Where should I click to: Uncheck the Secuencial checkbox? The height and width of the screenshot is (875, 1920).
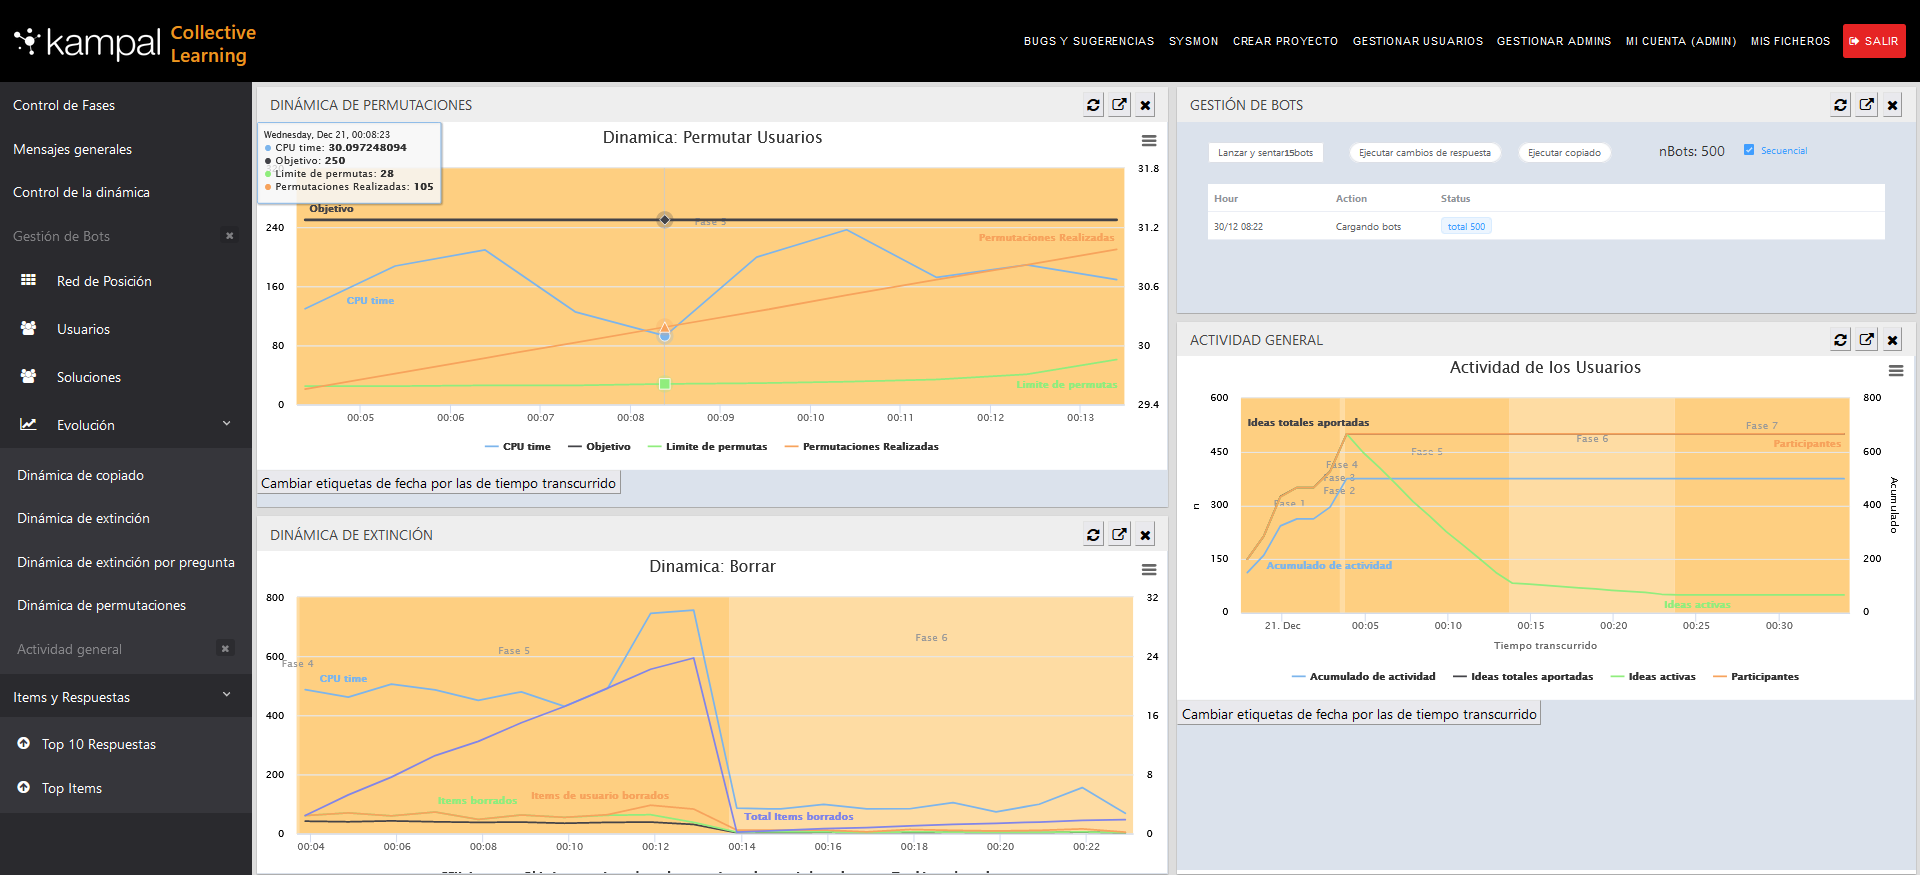tap(1749, 150)
